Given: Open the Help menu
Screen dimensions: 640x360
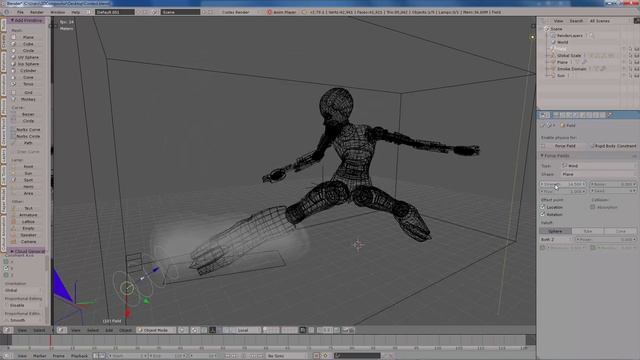Looking at the screenshot, I should coord(76,12).
